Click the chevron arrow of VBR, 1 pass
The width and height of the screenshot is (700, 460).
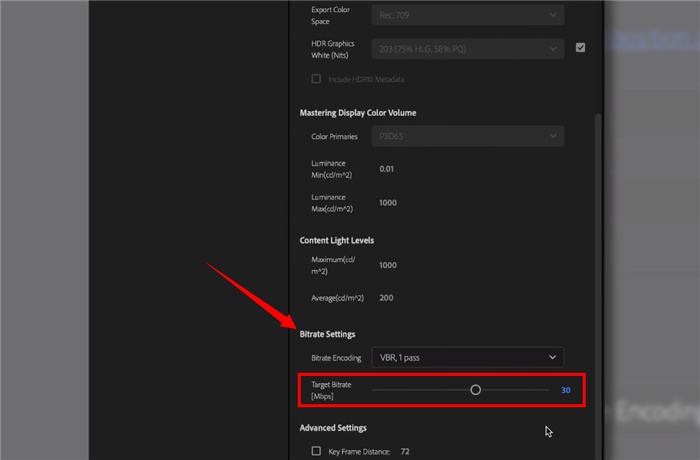coord(552,357)
